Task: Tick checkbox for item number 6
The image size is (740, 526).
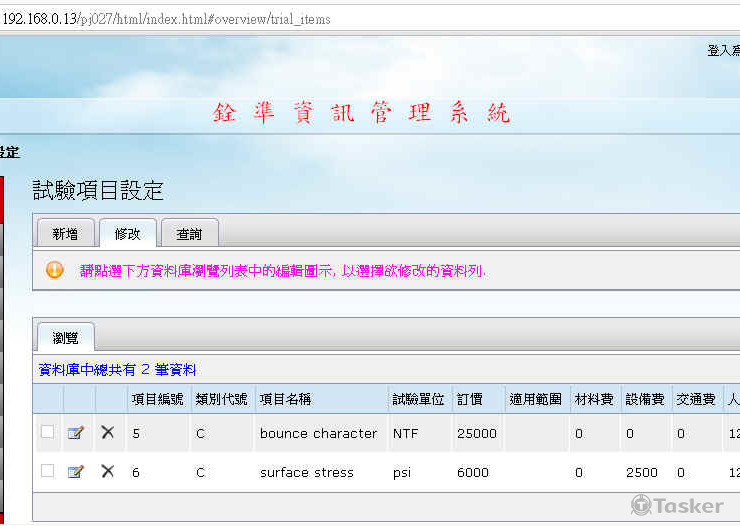Action: click(47, 471)
